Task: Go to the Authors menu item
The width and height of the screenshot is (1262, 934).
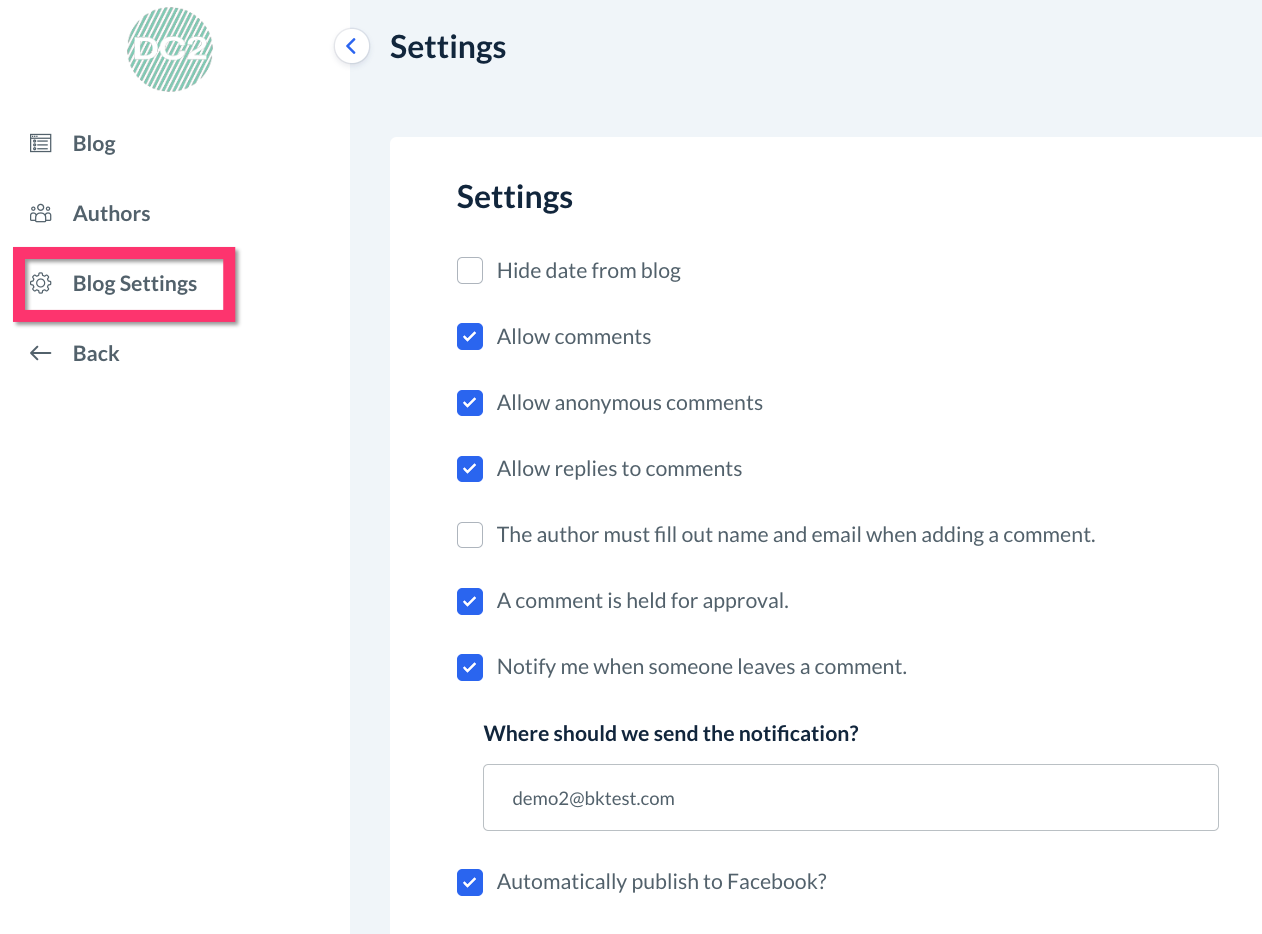Action: pyautogui.click(x=111, y=213)
